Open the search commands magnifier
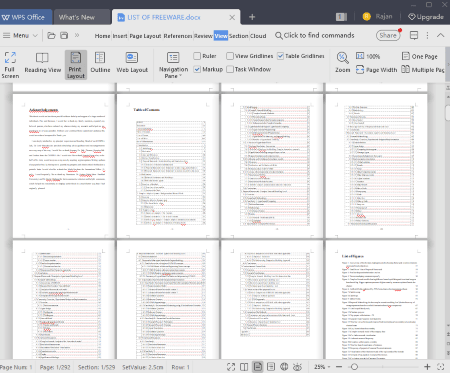The width and height of the screenshot is (450, 373). tap(279, 35)
